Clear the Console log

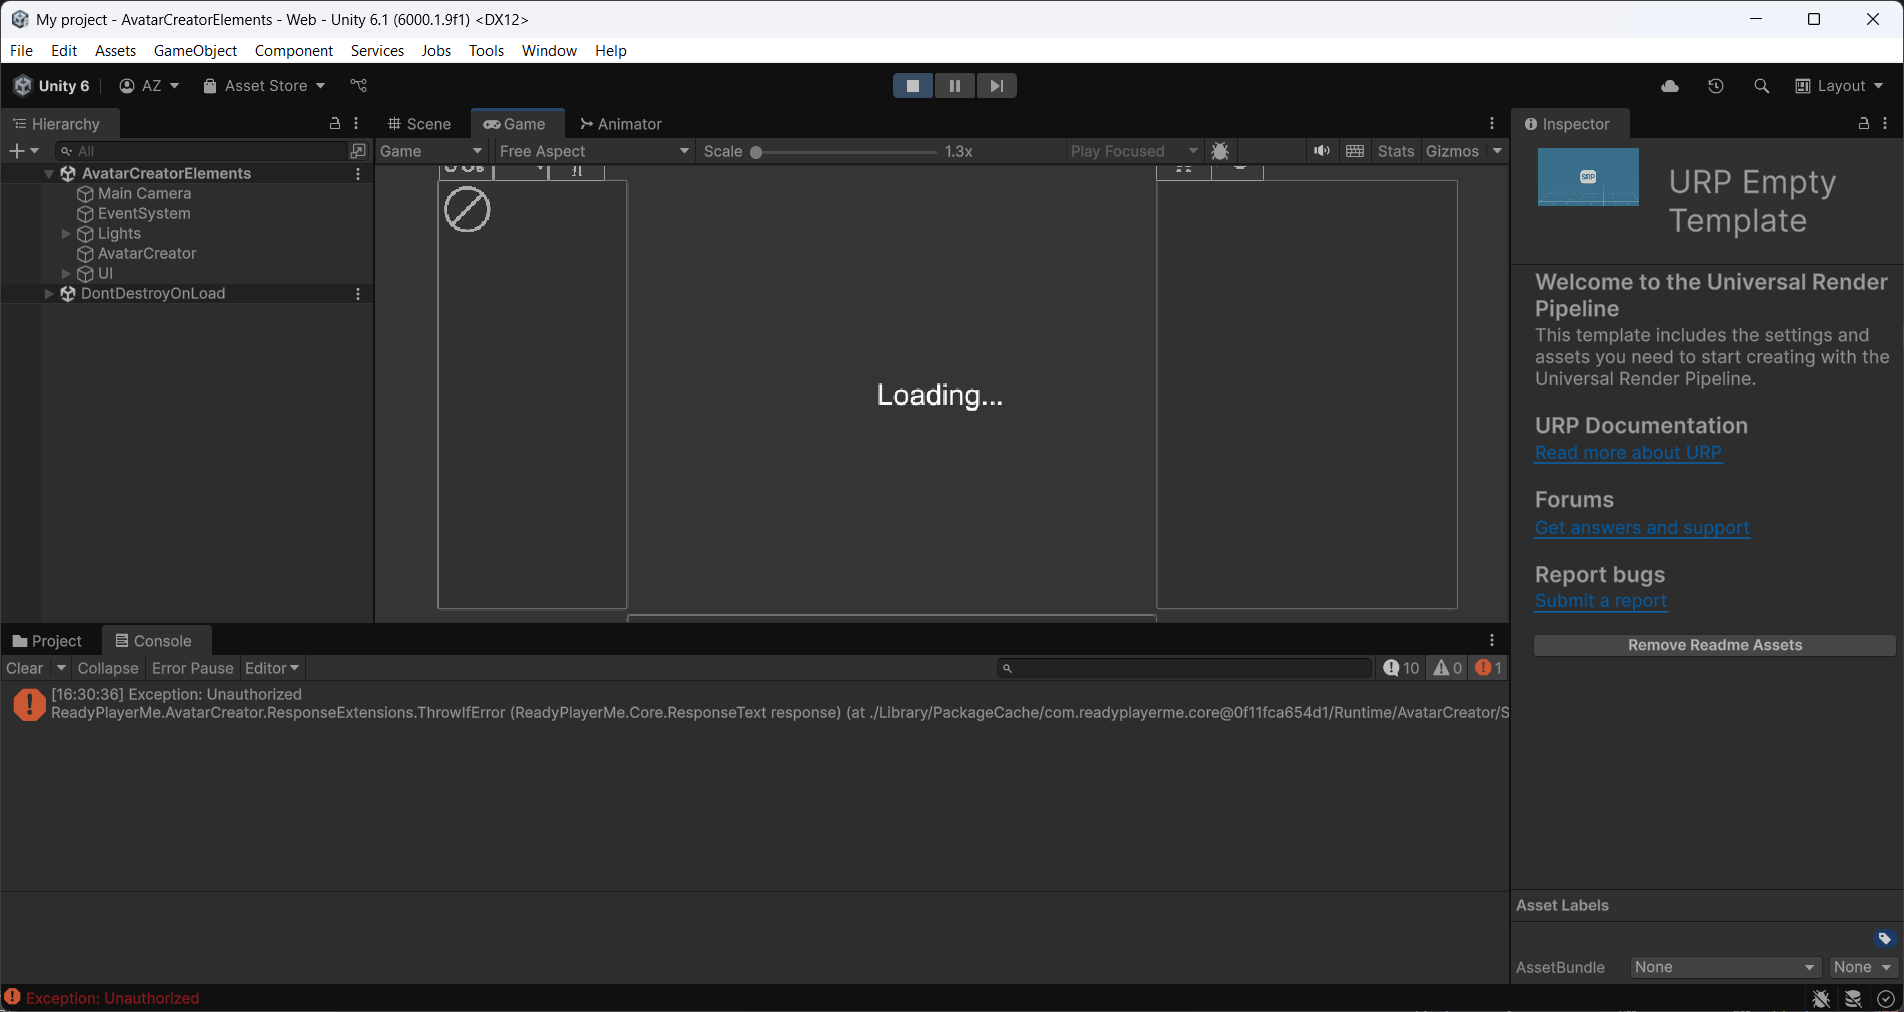coord(25,668)
